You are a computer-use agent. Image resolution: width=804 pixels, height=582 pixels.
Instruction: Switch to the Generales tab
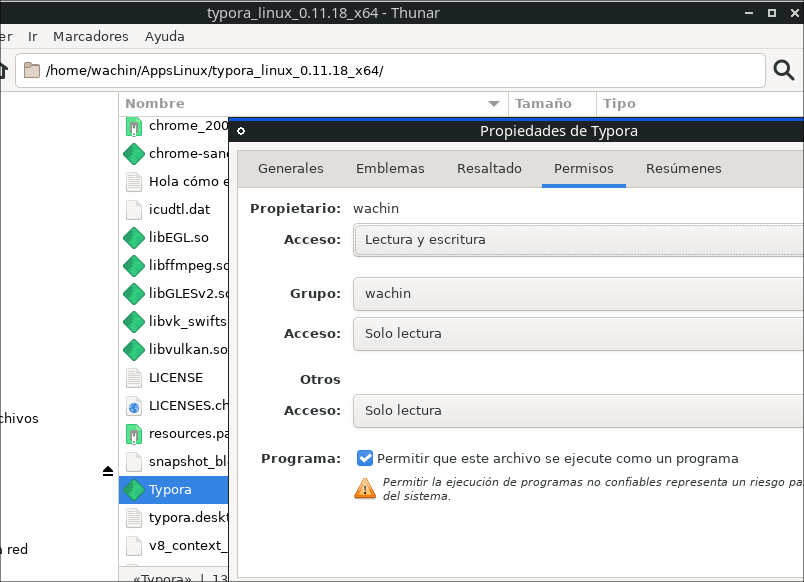pyautogui.click(x=291, y=169)
